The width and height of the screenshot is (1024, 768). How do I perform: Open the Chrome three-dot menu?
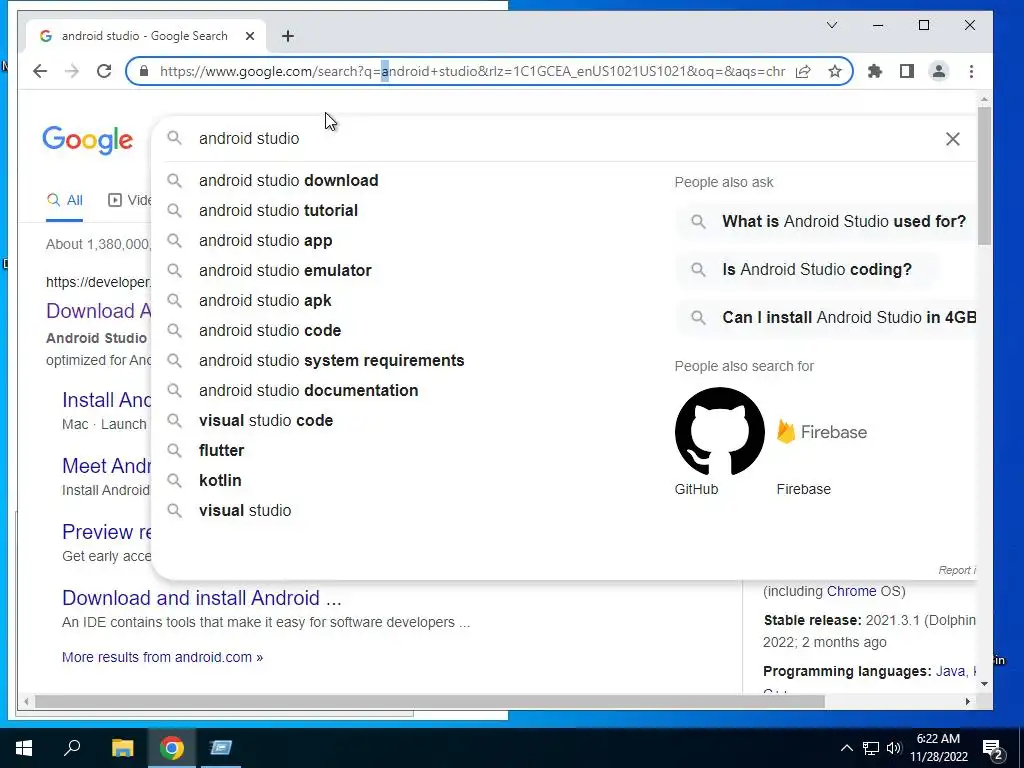click(971, 71)
